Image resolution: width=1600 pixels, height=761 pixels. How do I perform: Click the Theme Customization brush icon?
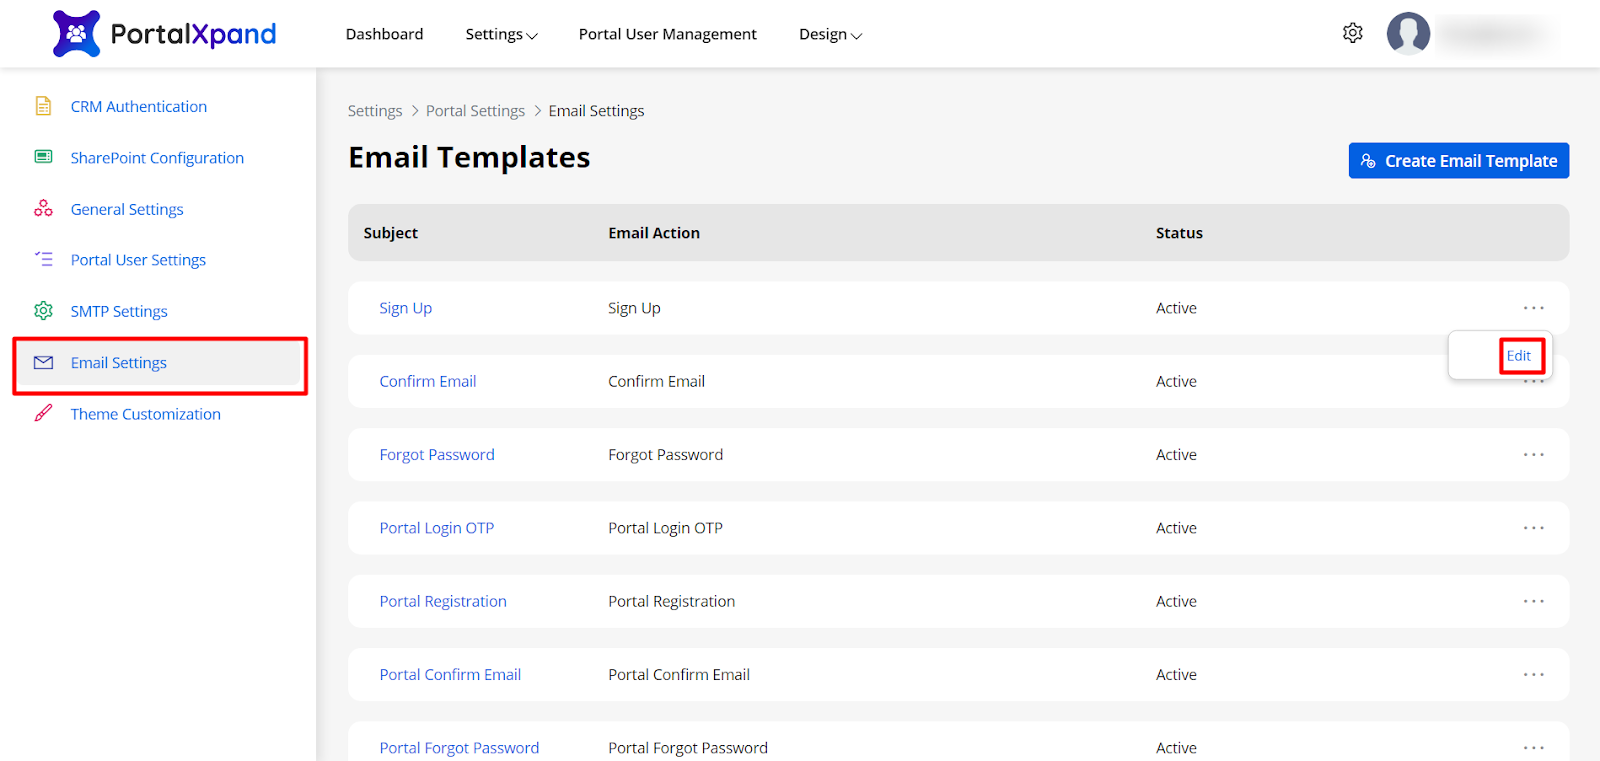43,413
